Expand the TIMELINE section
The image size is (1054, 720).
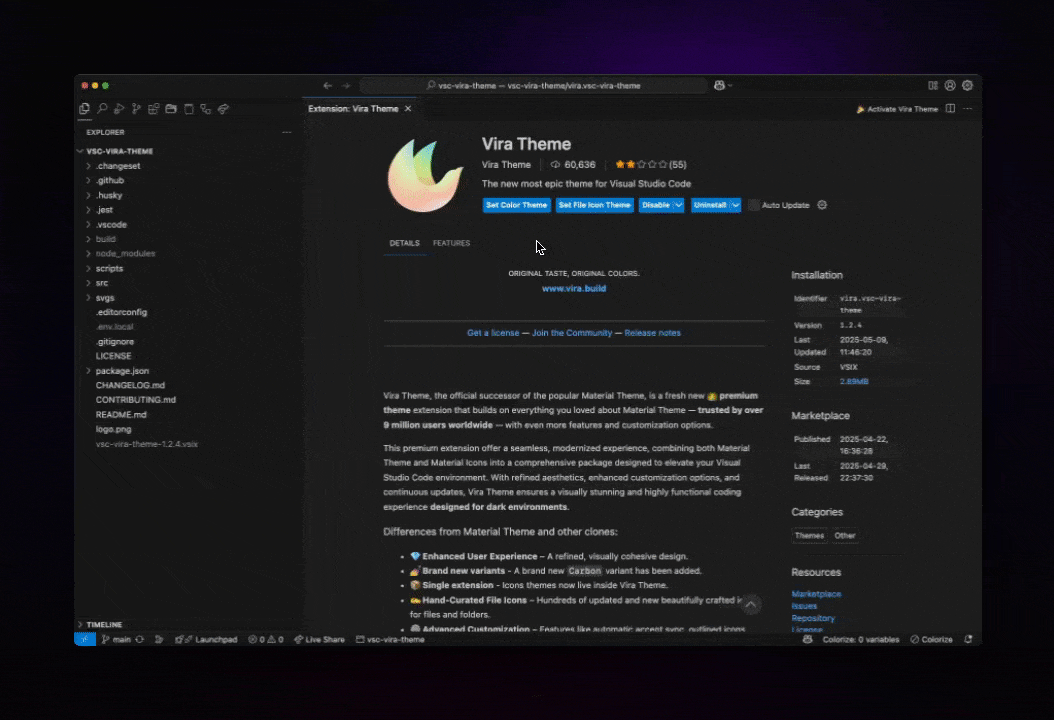coord(104,625)
